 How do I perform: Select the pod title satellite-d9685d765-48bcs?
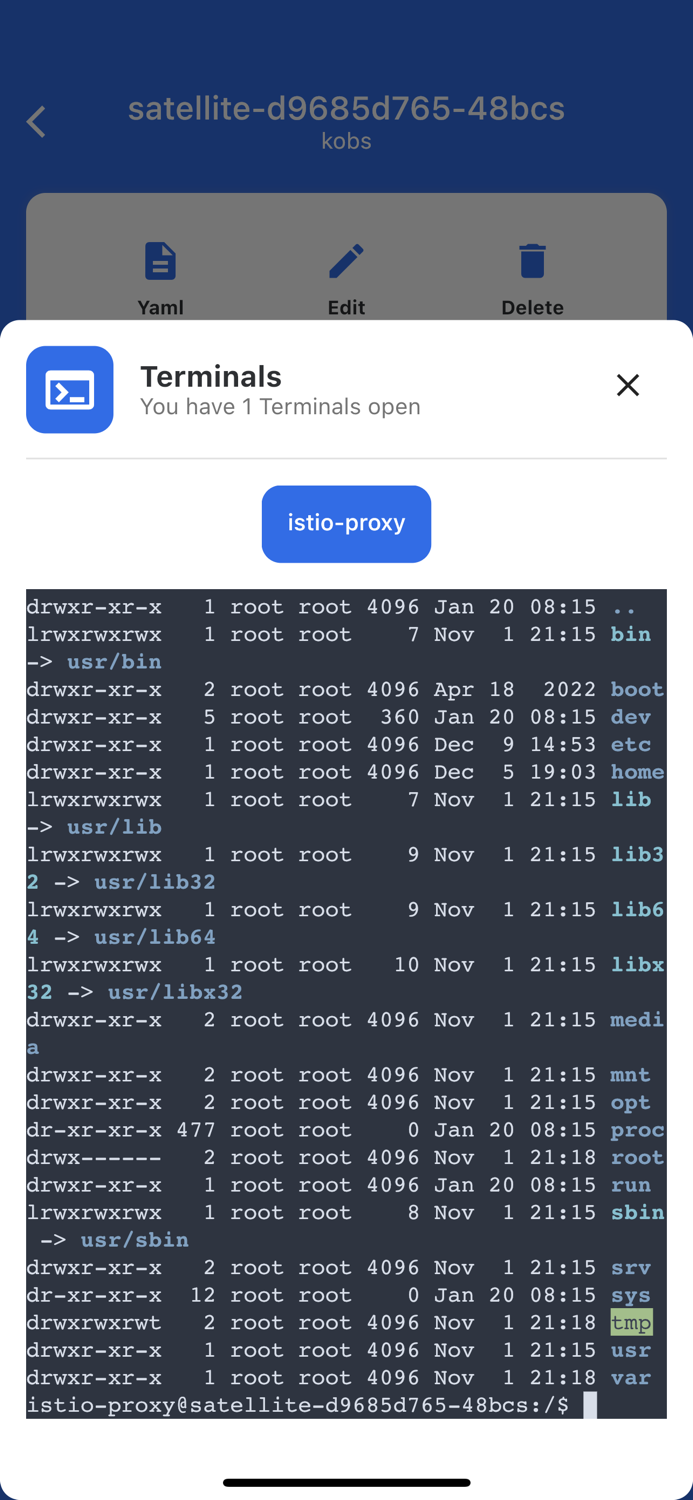346,109
